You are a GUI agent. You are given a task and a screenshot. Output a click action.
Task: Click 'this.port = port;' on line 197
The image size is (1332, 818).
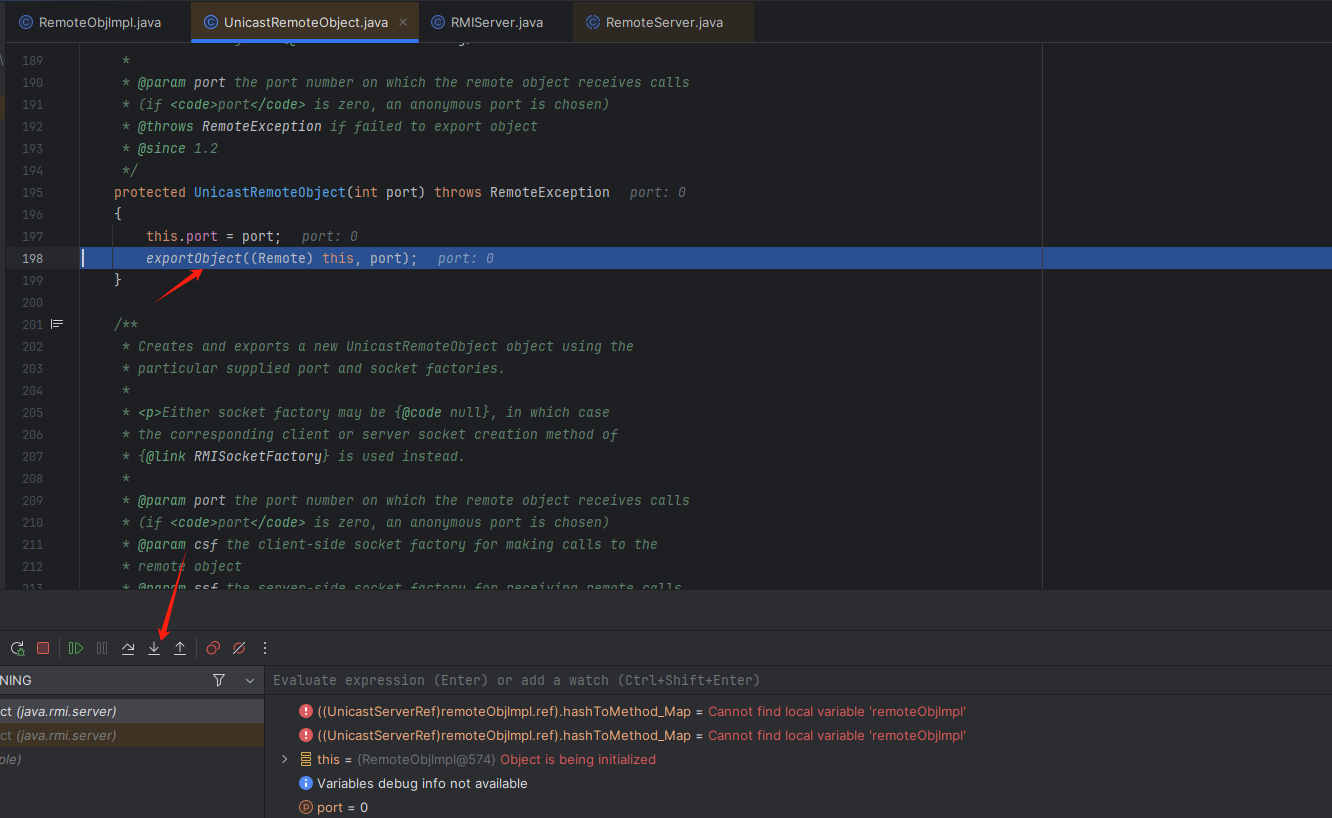[214, 236]
